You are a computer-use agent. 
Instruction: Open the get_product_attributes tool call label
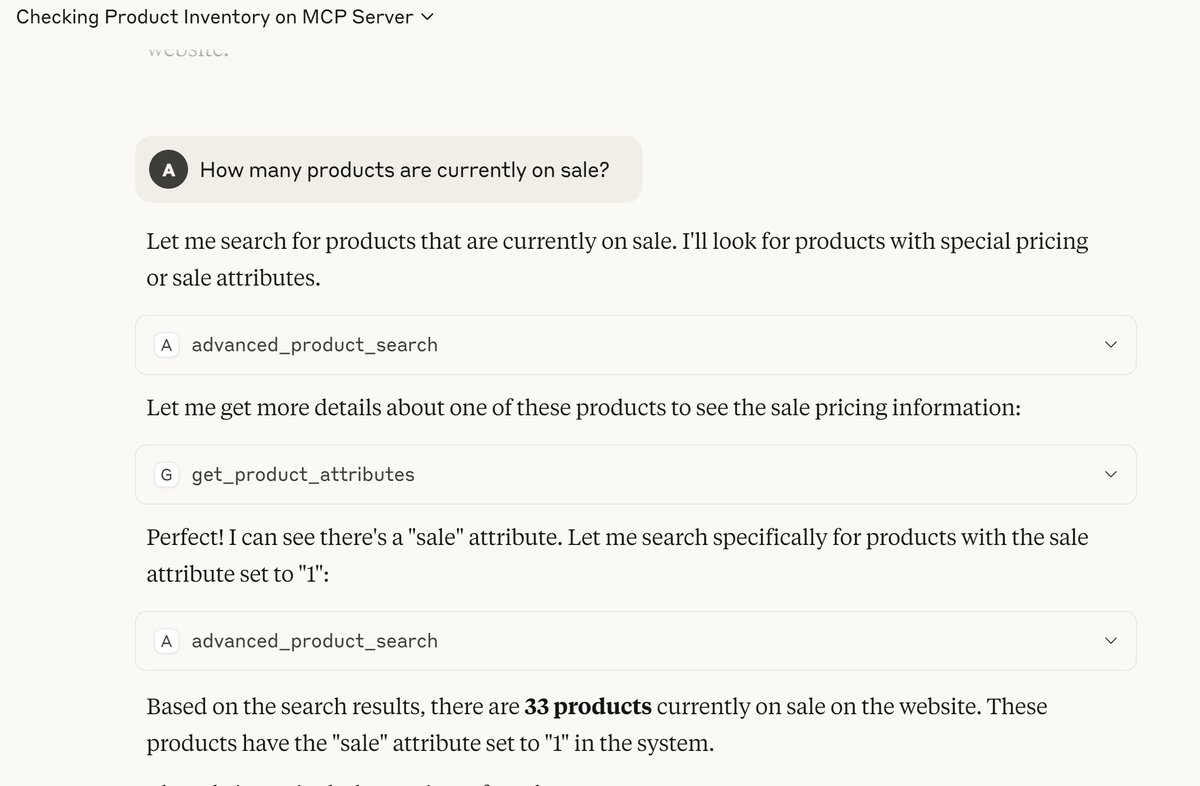pos(302,475)
